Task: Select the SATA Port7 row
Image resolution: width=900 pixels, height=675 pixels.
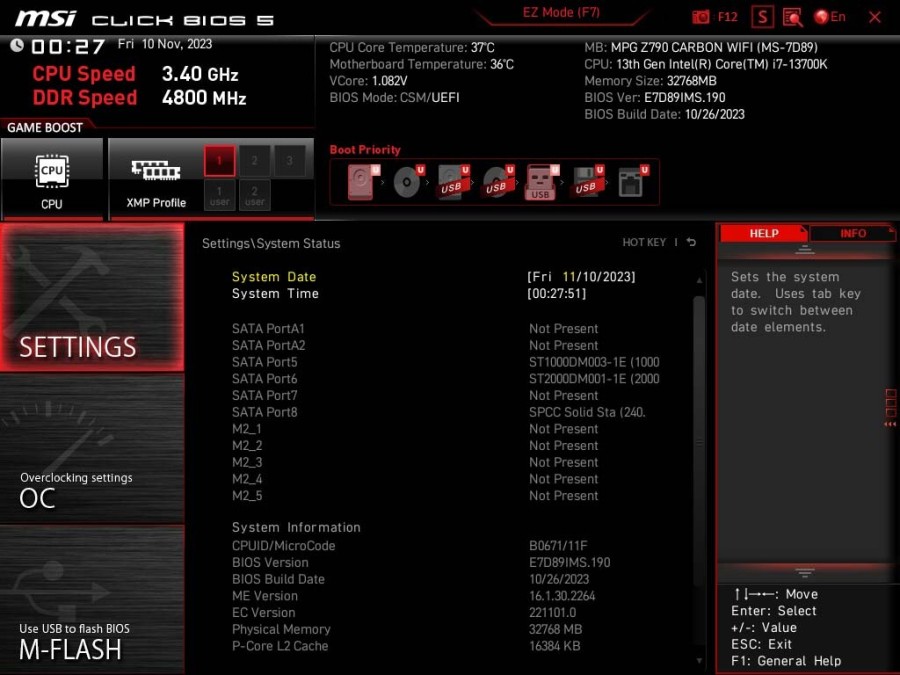Action: click(446, 395)
